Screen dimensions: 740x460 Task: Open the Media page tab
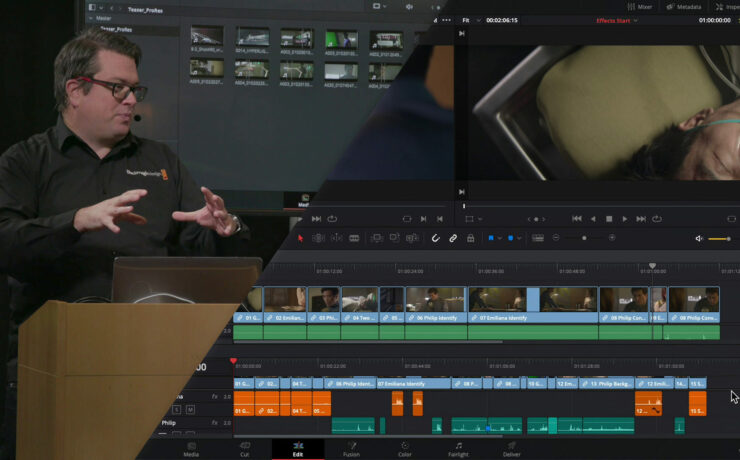(191, 449)
